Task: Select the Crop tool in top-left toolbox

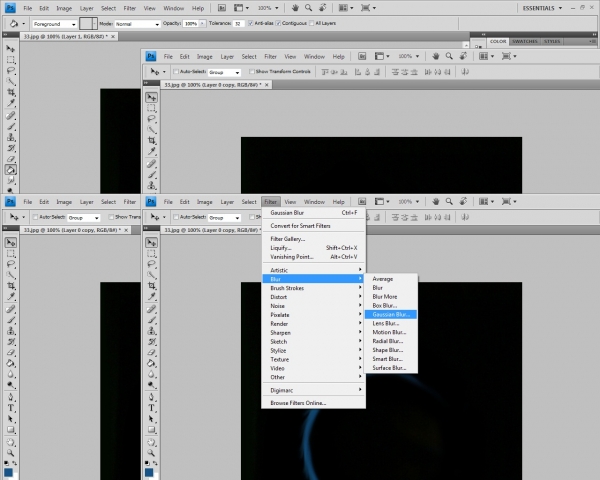Action: pos(11,92)
